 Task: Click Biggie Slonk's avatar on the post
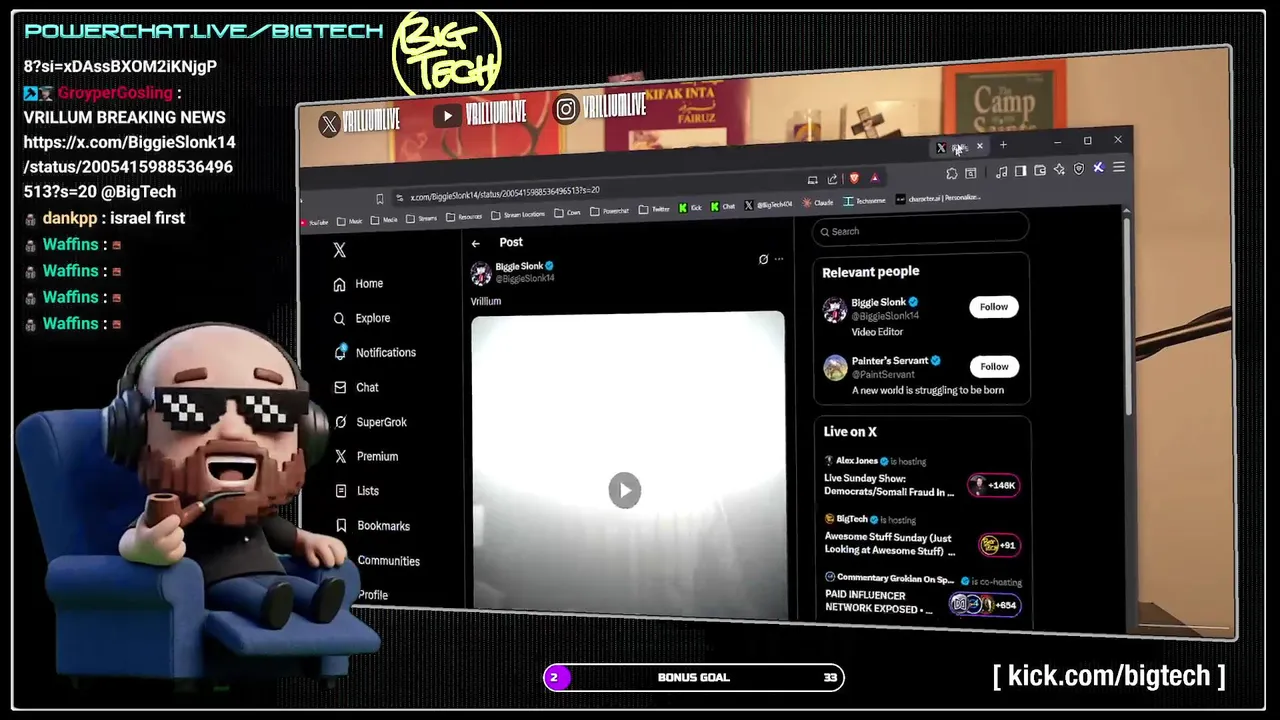[x=481, y=272]
